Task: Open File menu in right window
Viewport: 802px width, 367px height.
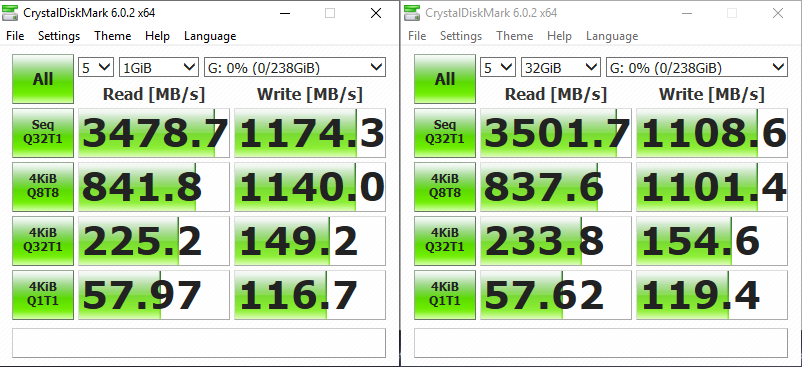Action: [417, 36]
